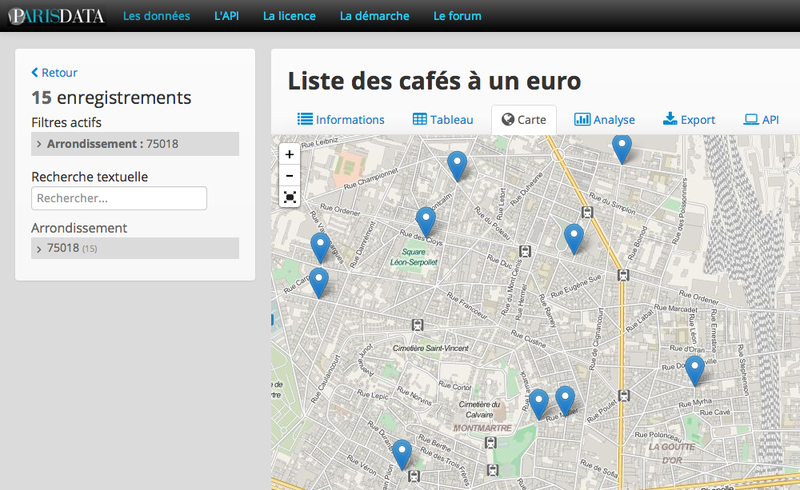Click the marker near Rue Durantin
The image size is (800, 490).
tap(402, 454)
